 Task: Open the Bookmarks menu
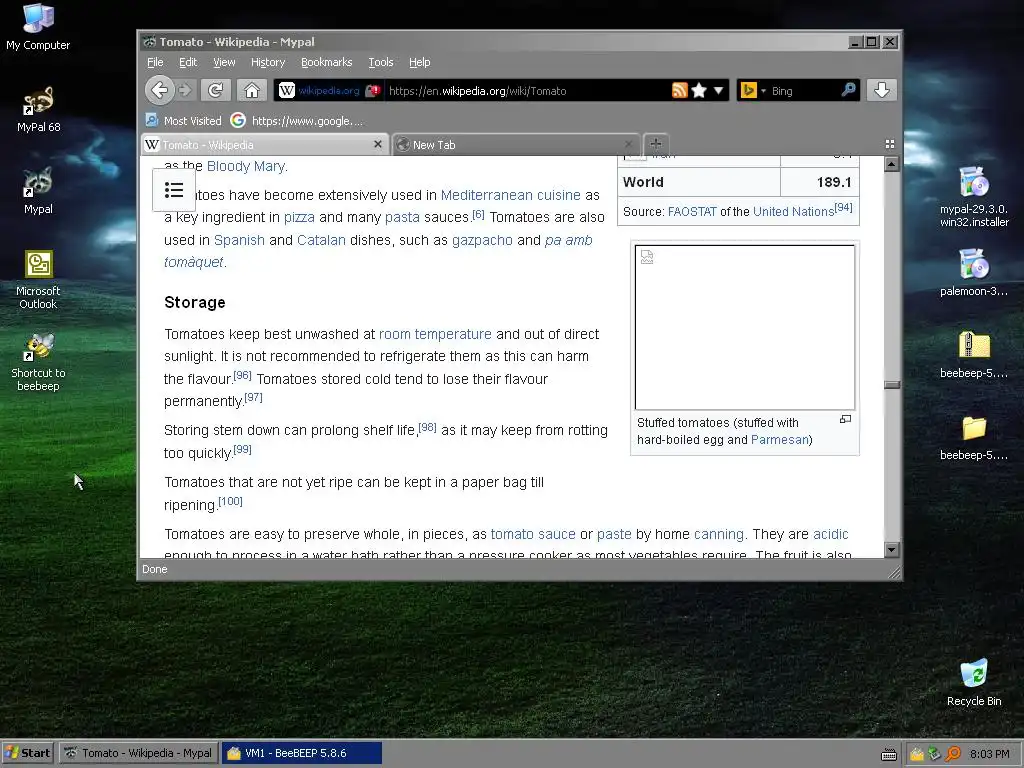pos(327,62)
